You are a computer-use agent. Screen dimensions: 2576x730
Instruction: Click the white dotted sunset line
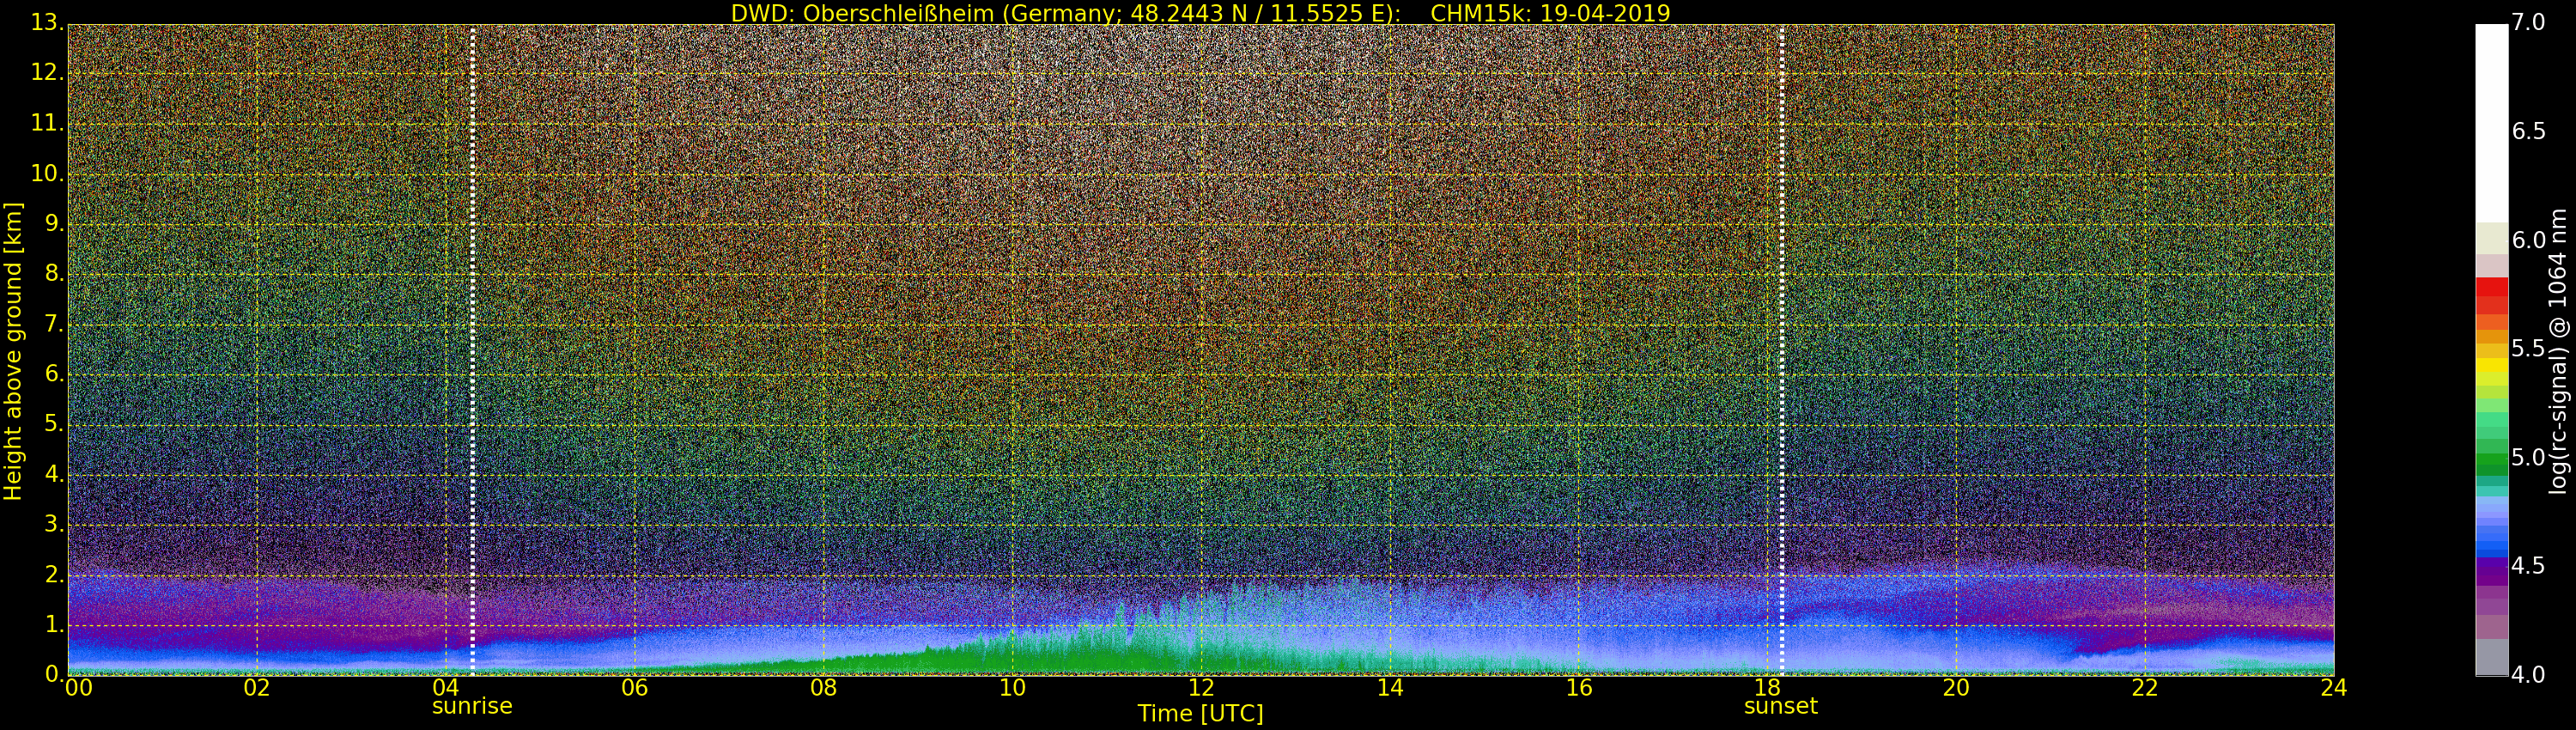pyautogui.click(x=1782, y=350)
